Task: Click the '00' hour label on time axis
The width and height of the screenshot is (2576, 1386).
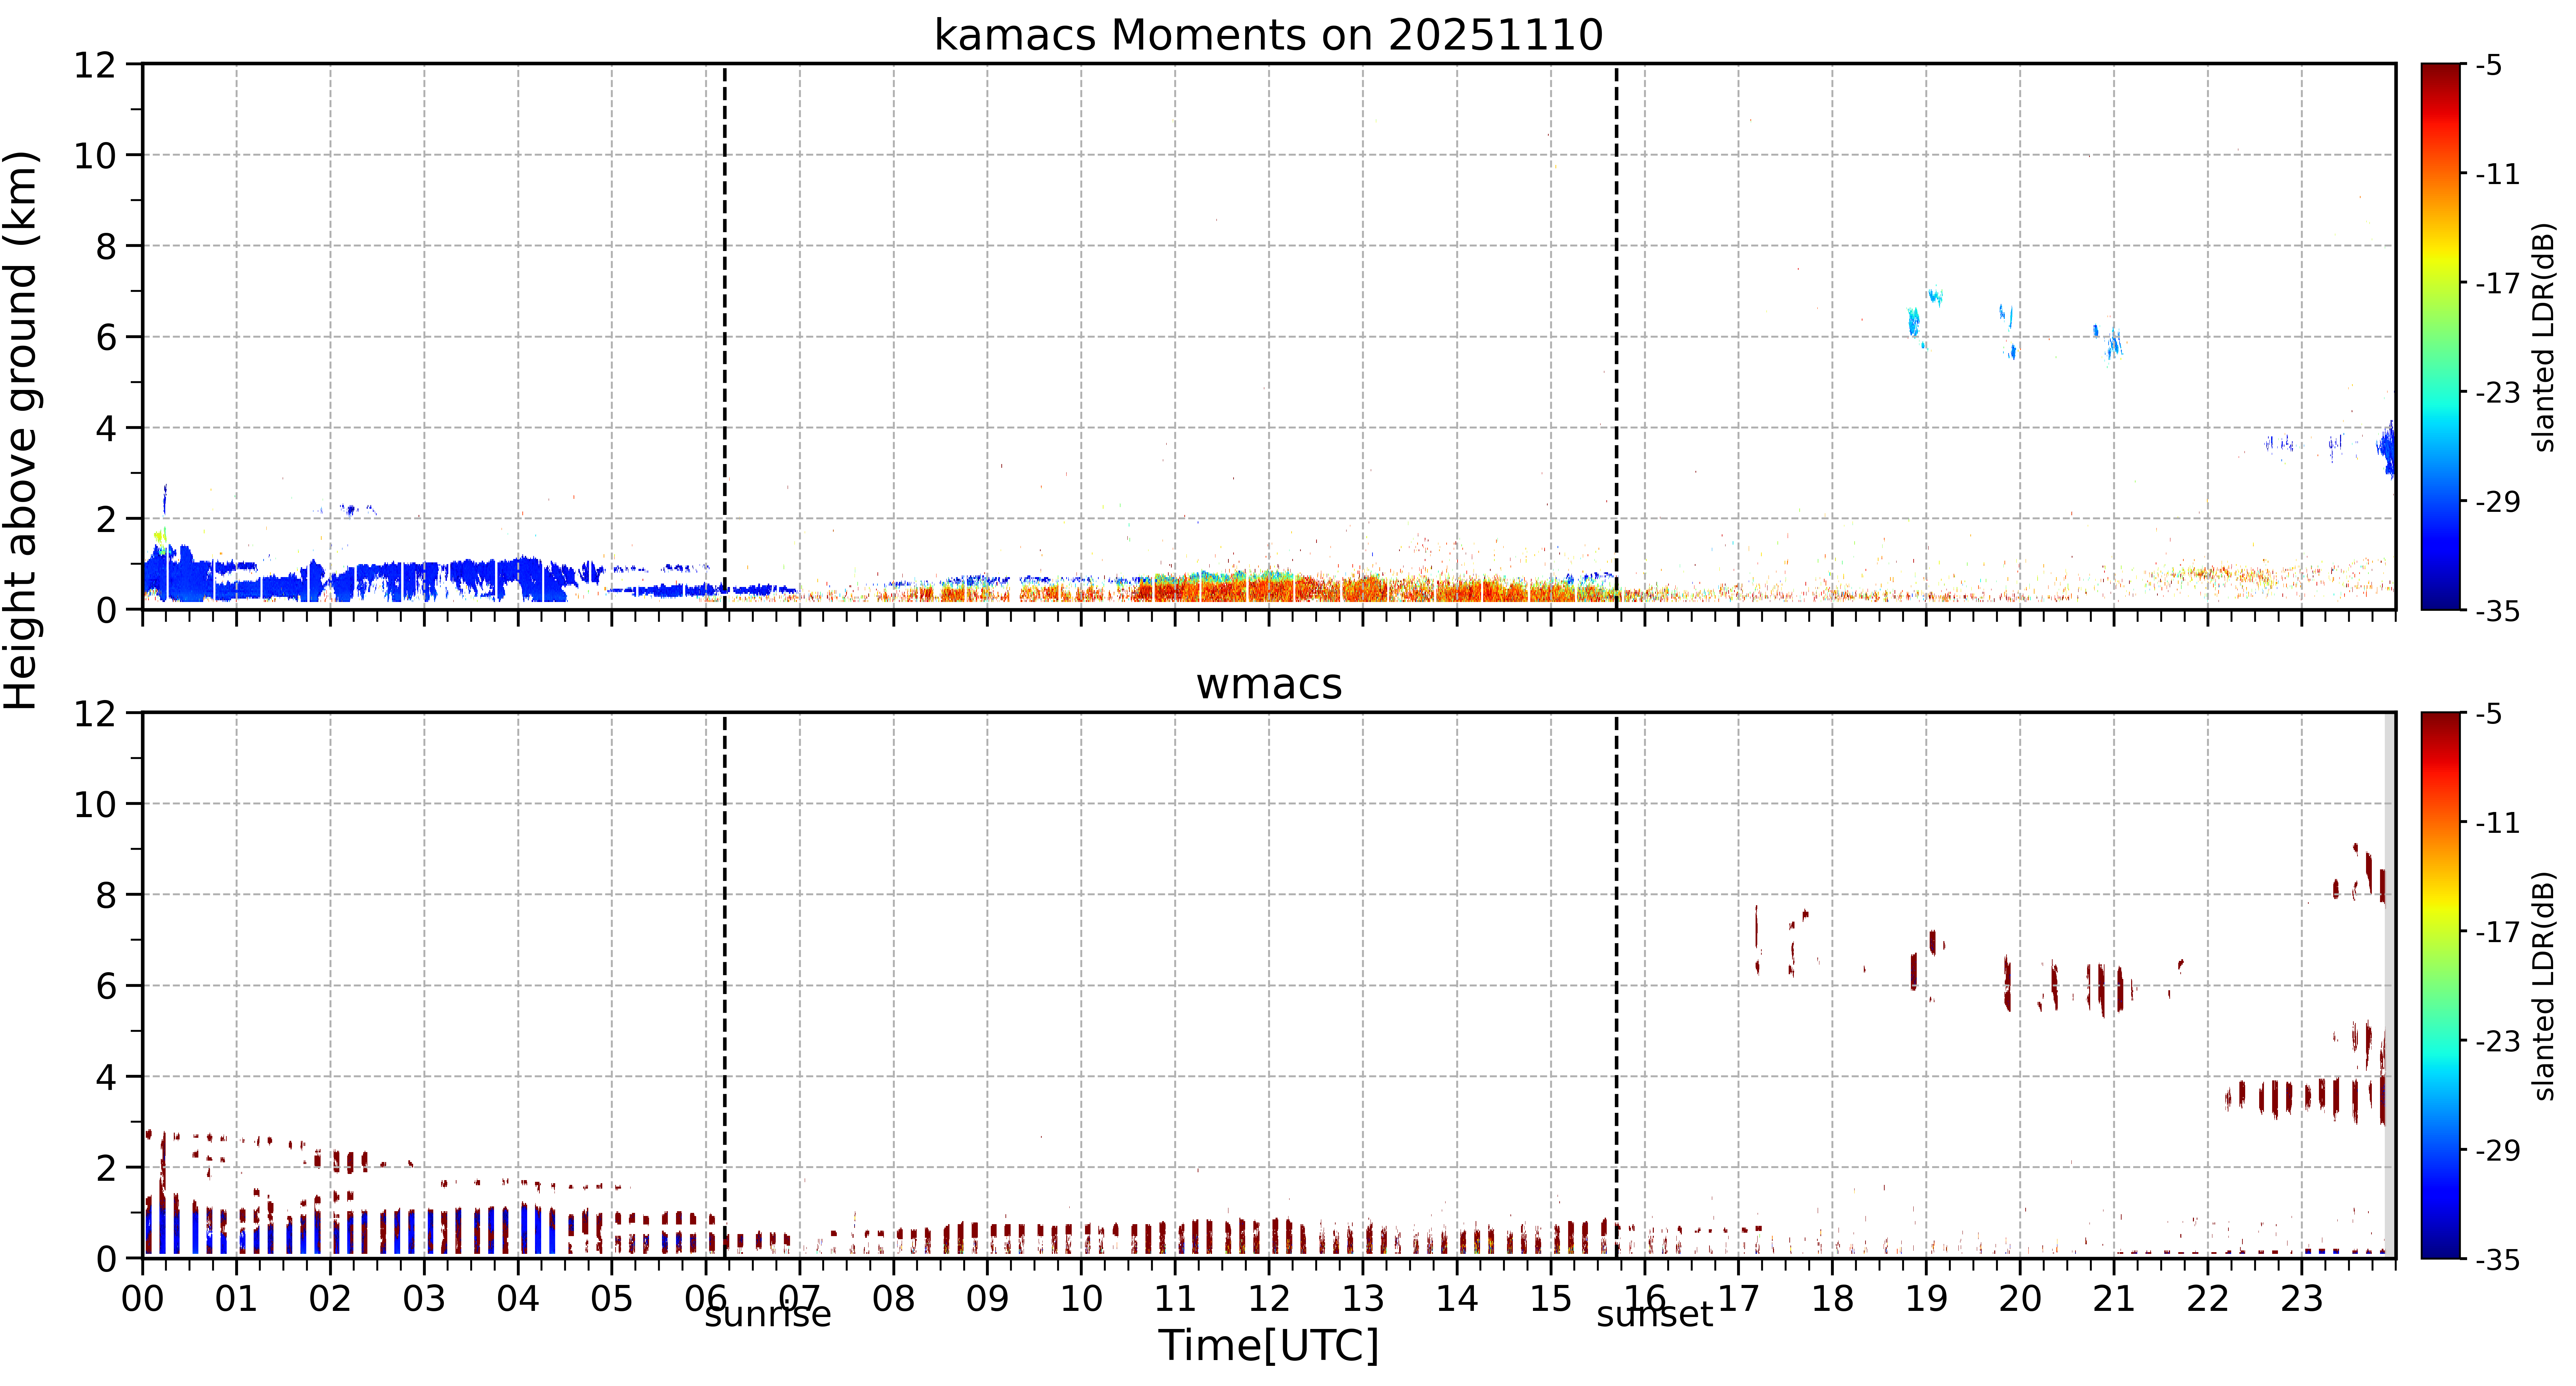Action: 143,1299
